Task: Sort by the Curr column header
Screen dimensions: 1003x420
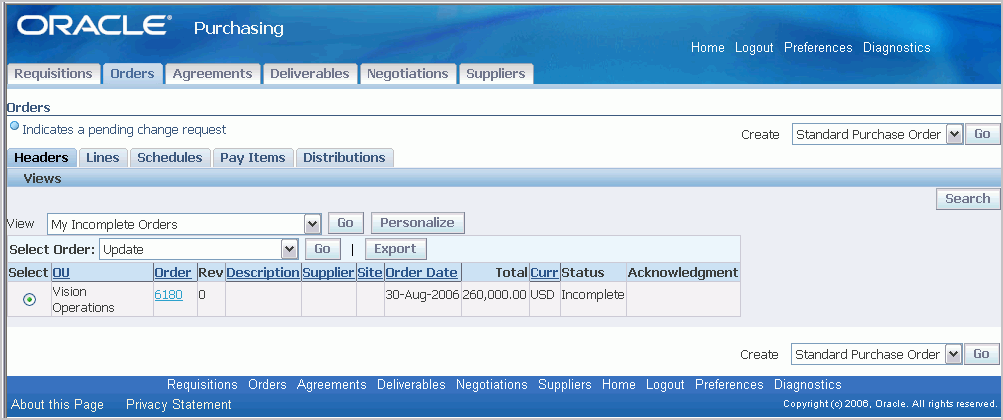Action: tap(544, 273)
